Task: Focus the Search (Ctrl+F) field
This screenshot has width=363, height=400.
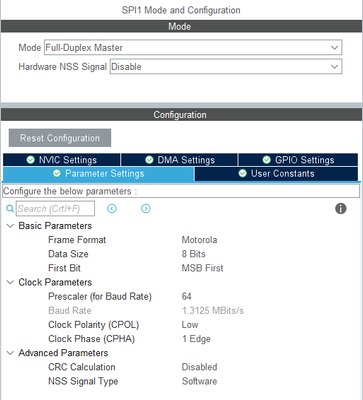Action: click(55, 209)
